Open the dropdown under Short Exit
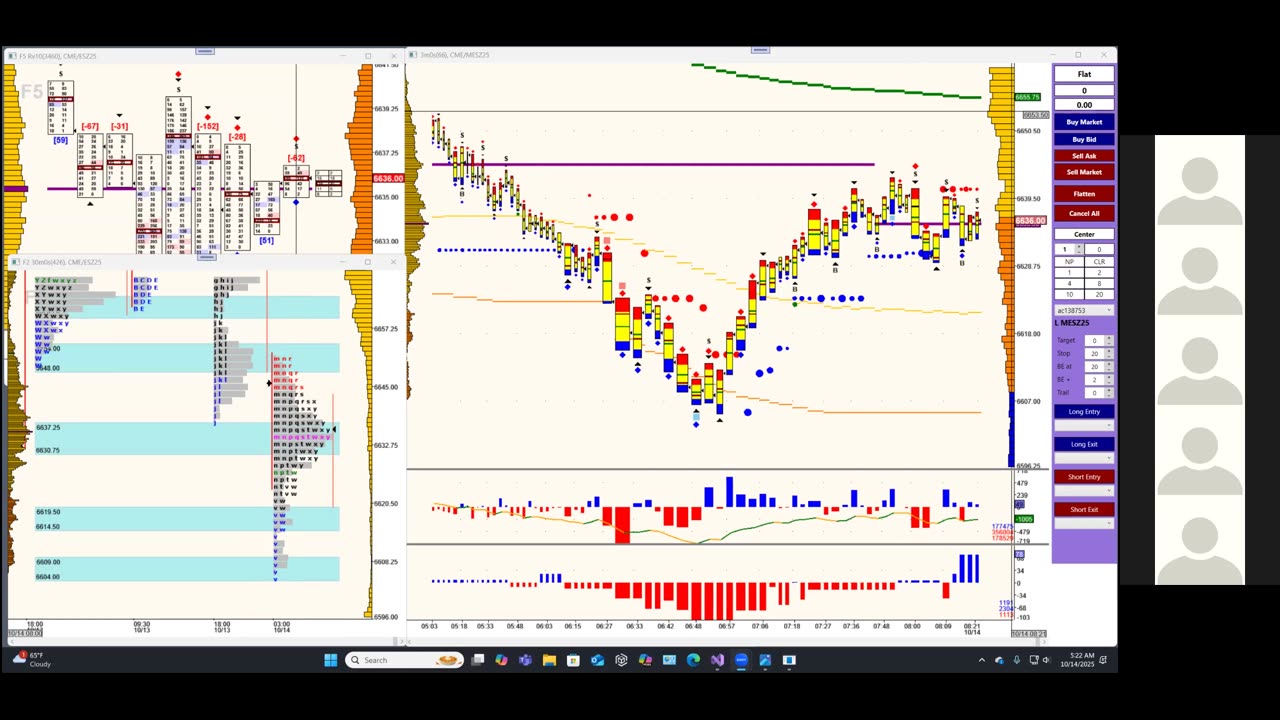 tap(1084, 524)
